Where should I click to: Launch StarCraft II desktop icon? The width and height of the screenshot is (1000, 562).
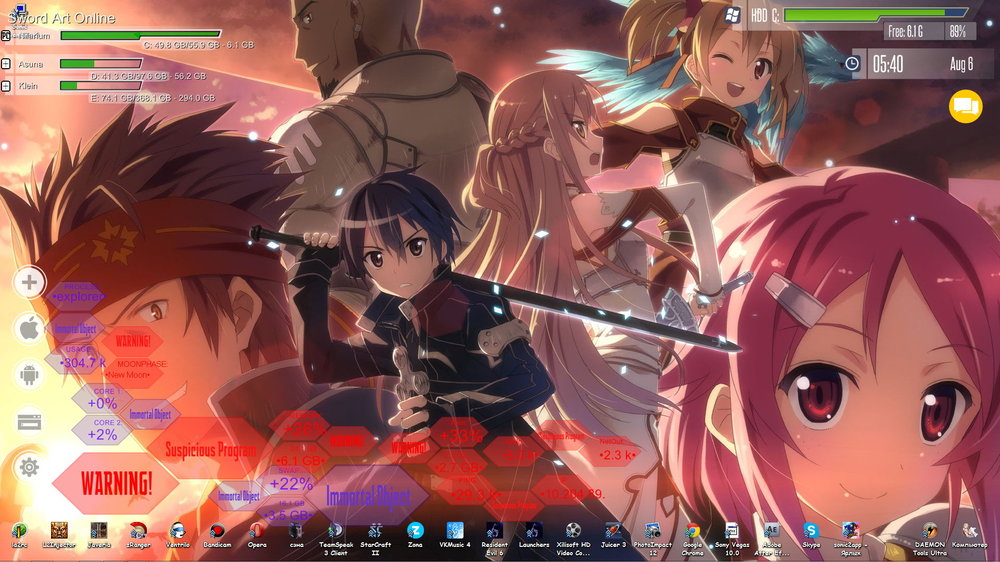(374, 531)
